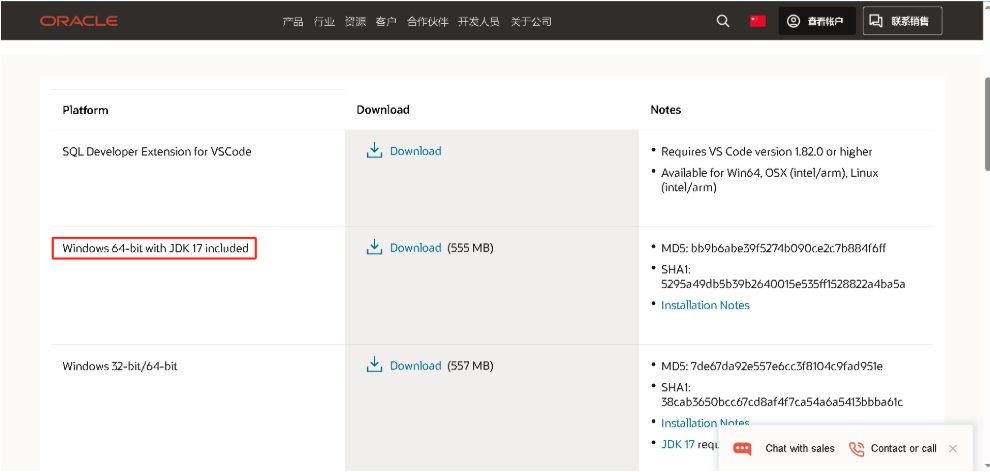The image size is (990, 472).
Task: Open the JDK 17 link
Action: (678, 444)
